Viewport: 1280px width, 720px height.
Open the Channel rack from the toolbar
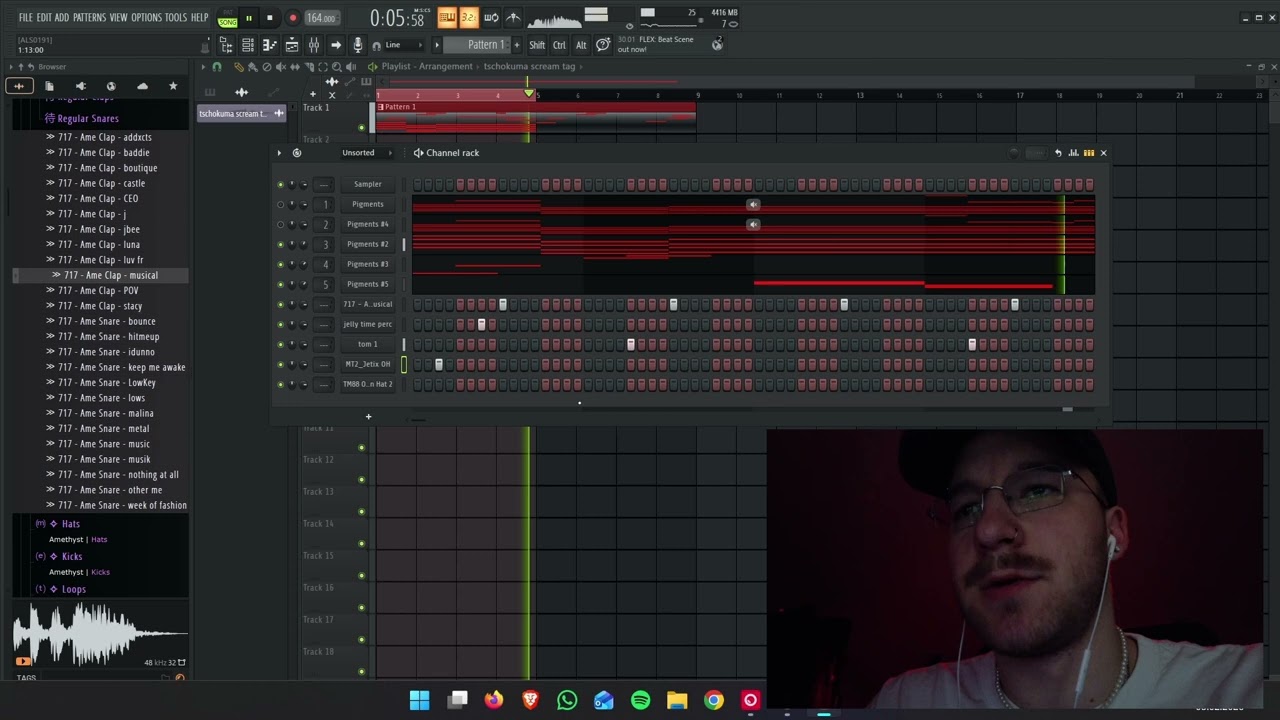pos(248,45)
